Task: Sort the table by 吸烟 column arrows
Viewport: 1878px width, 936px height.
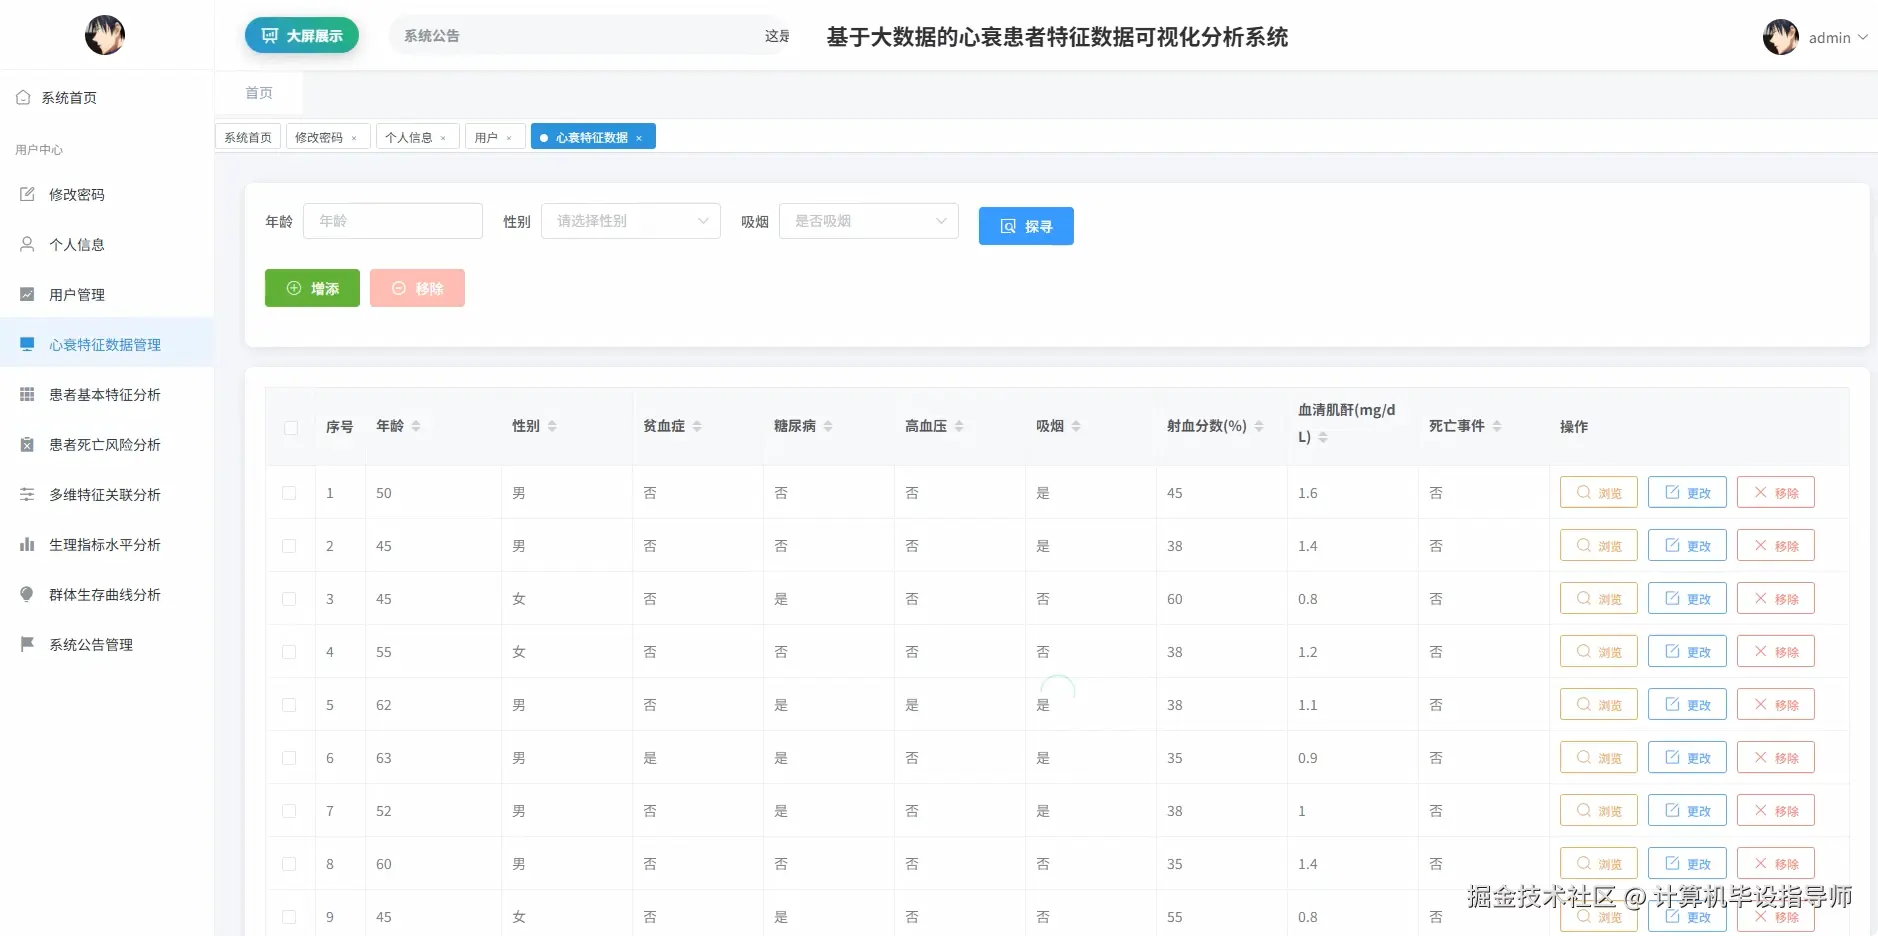Action: coord(1076,426)
